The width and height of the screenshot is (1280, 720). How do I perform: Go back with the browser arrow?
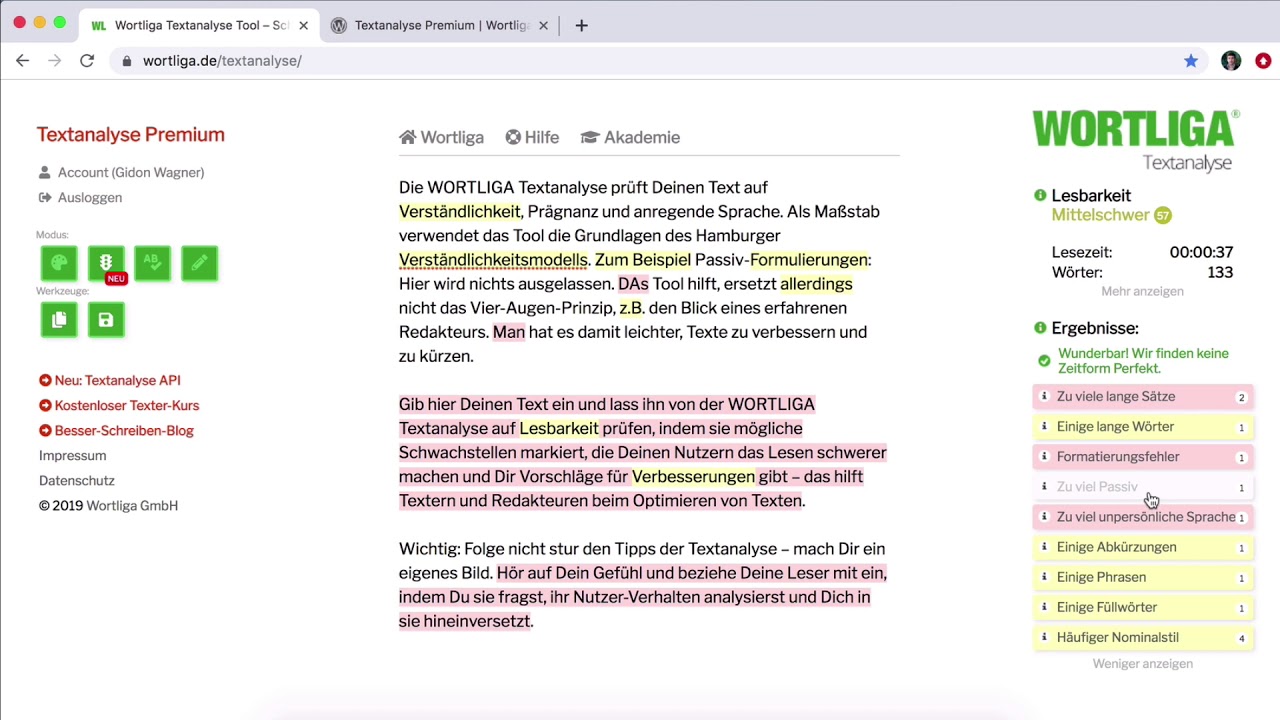pos(22,61)
